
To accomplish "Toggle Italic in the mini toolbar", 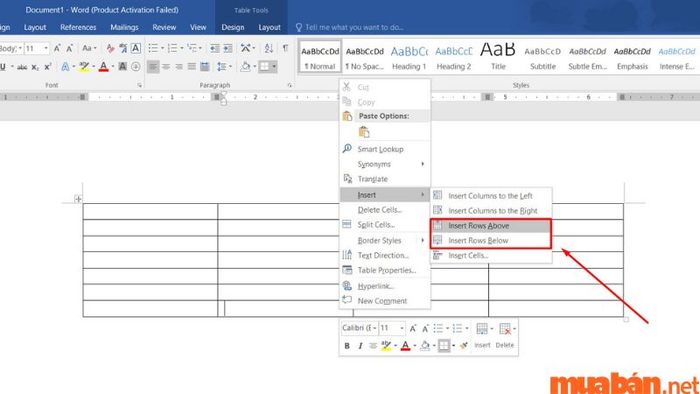I will 360,345.
